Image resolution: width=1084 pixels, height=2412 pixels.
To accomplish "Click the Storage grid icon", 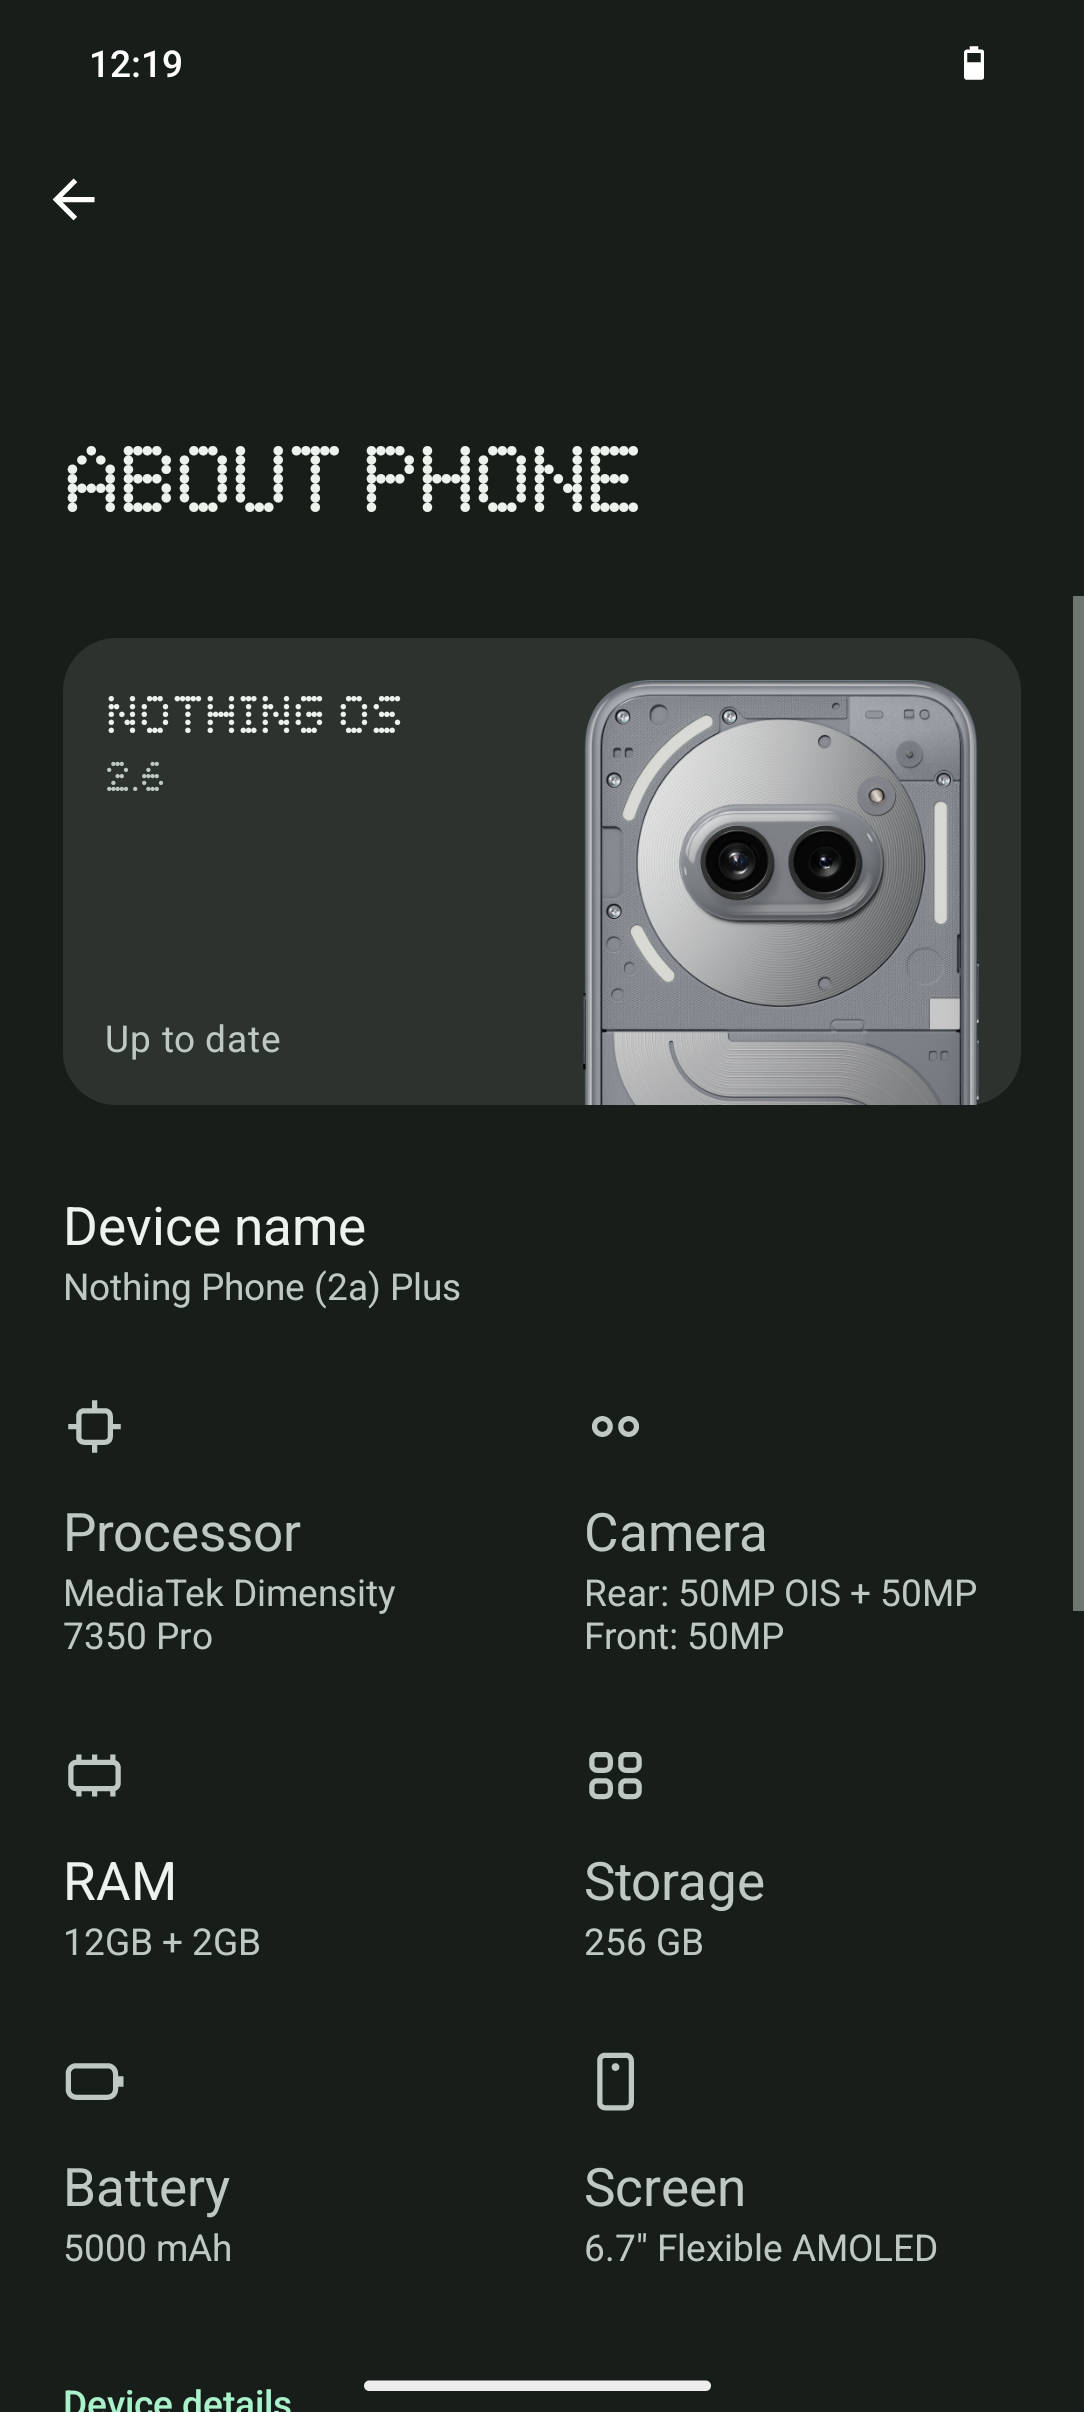I will pos(615,1776).
